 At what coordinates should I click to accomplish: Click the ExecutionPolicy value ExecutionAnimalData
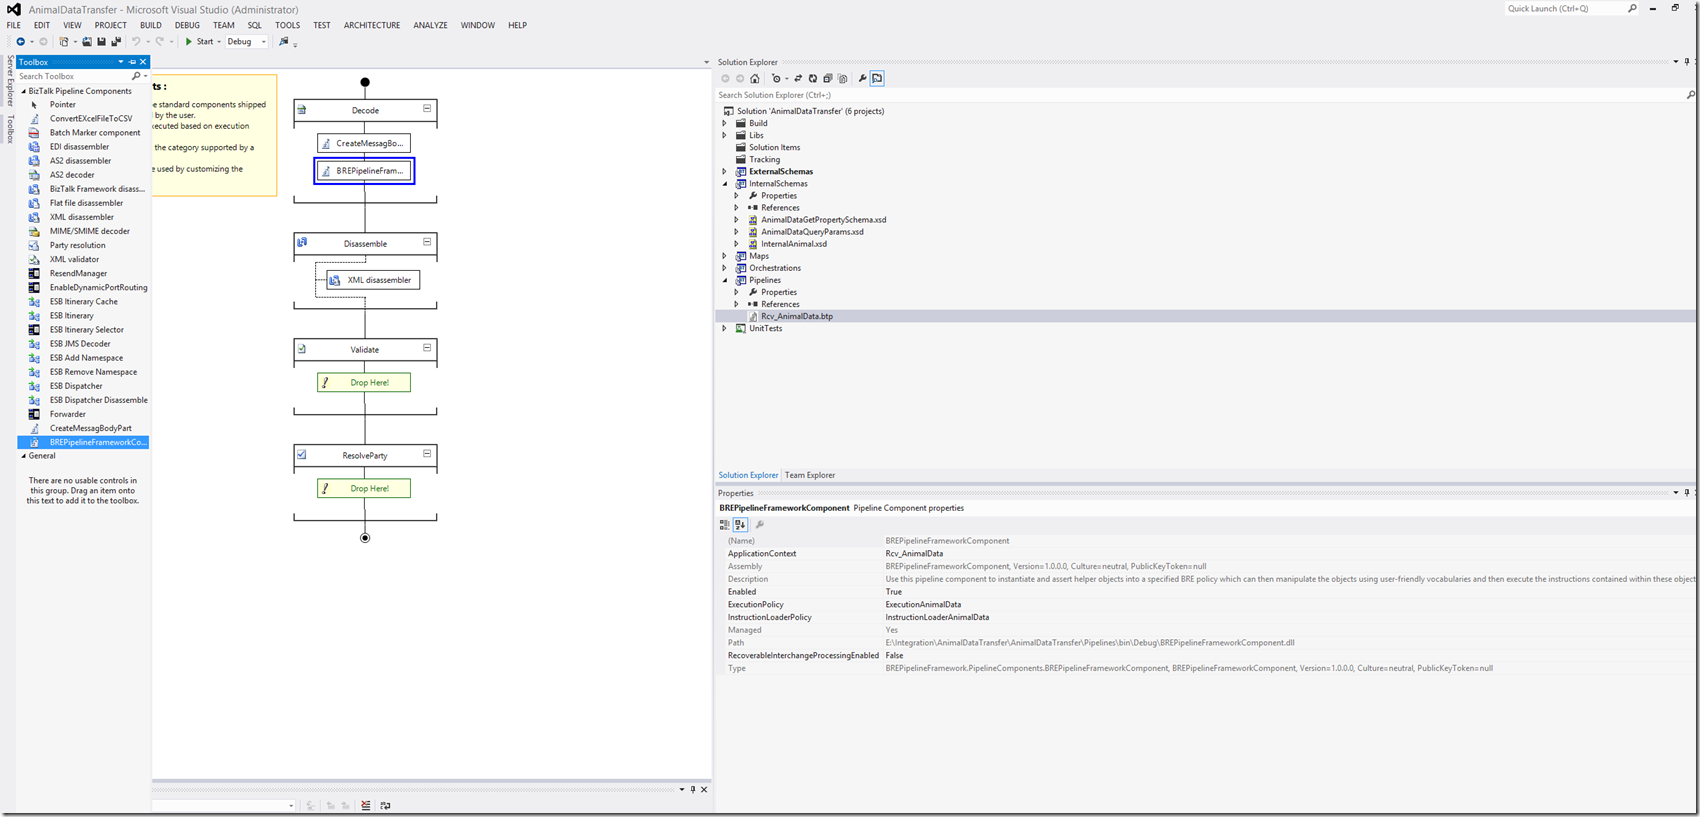click(923, 604)
